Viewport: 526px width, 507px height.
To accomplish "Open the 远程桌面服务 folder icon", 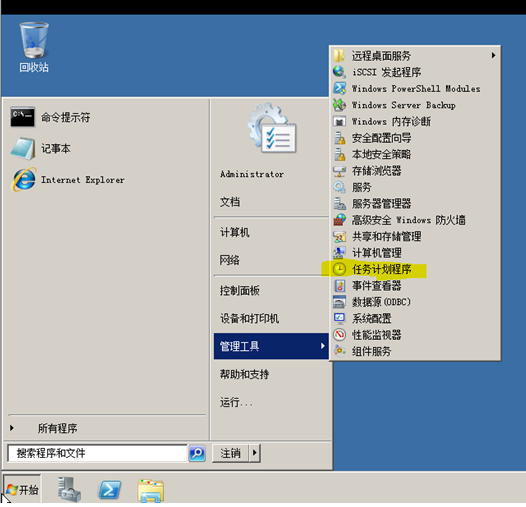I will click(x=339, y=55).
